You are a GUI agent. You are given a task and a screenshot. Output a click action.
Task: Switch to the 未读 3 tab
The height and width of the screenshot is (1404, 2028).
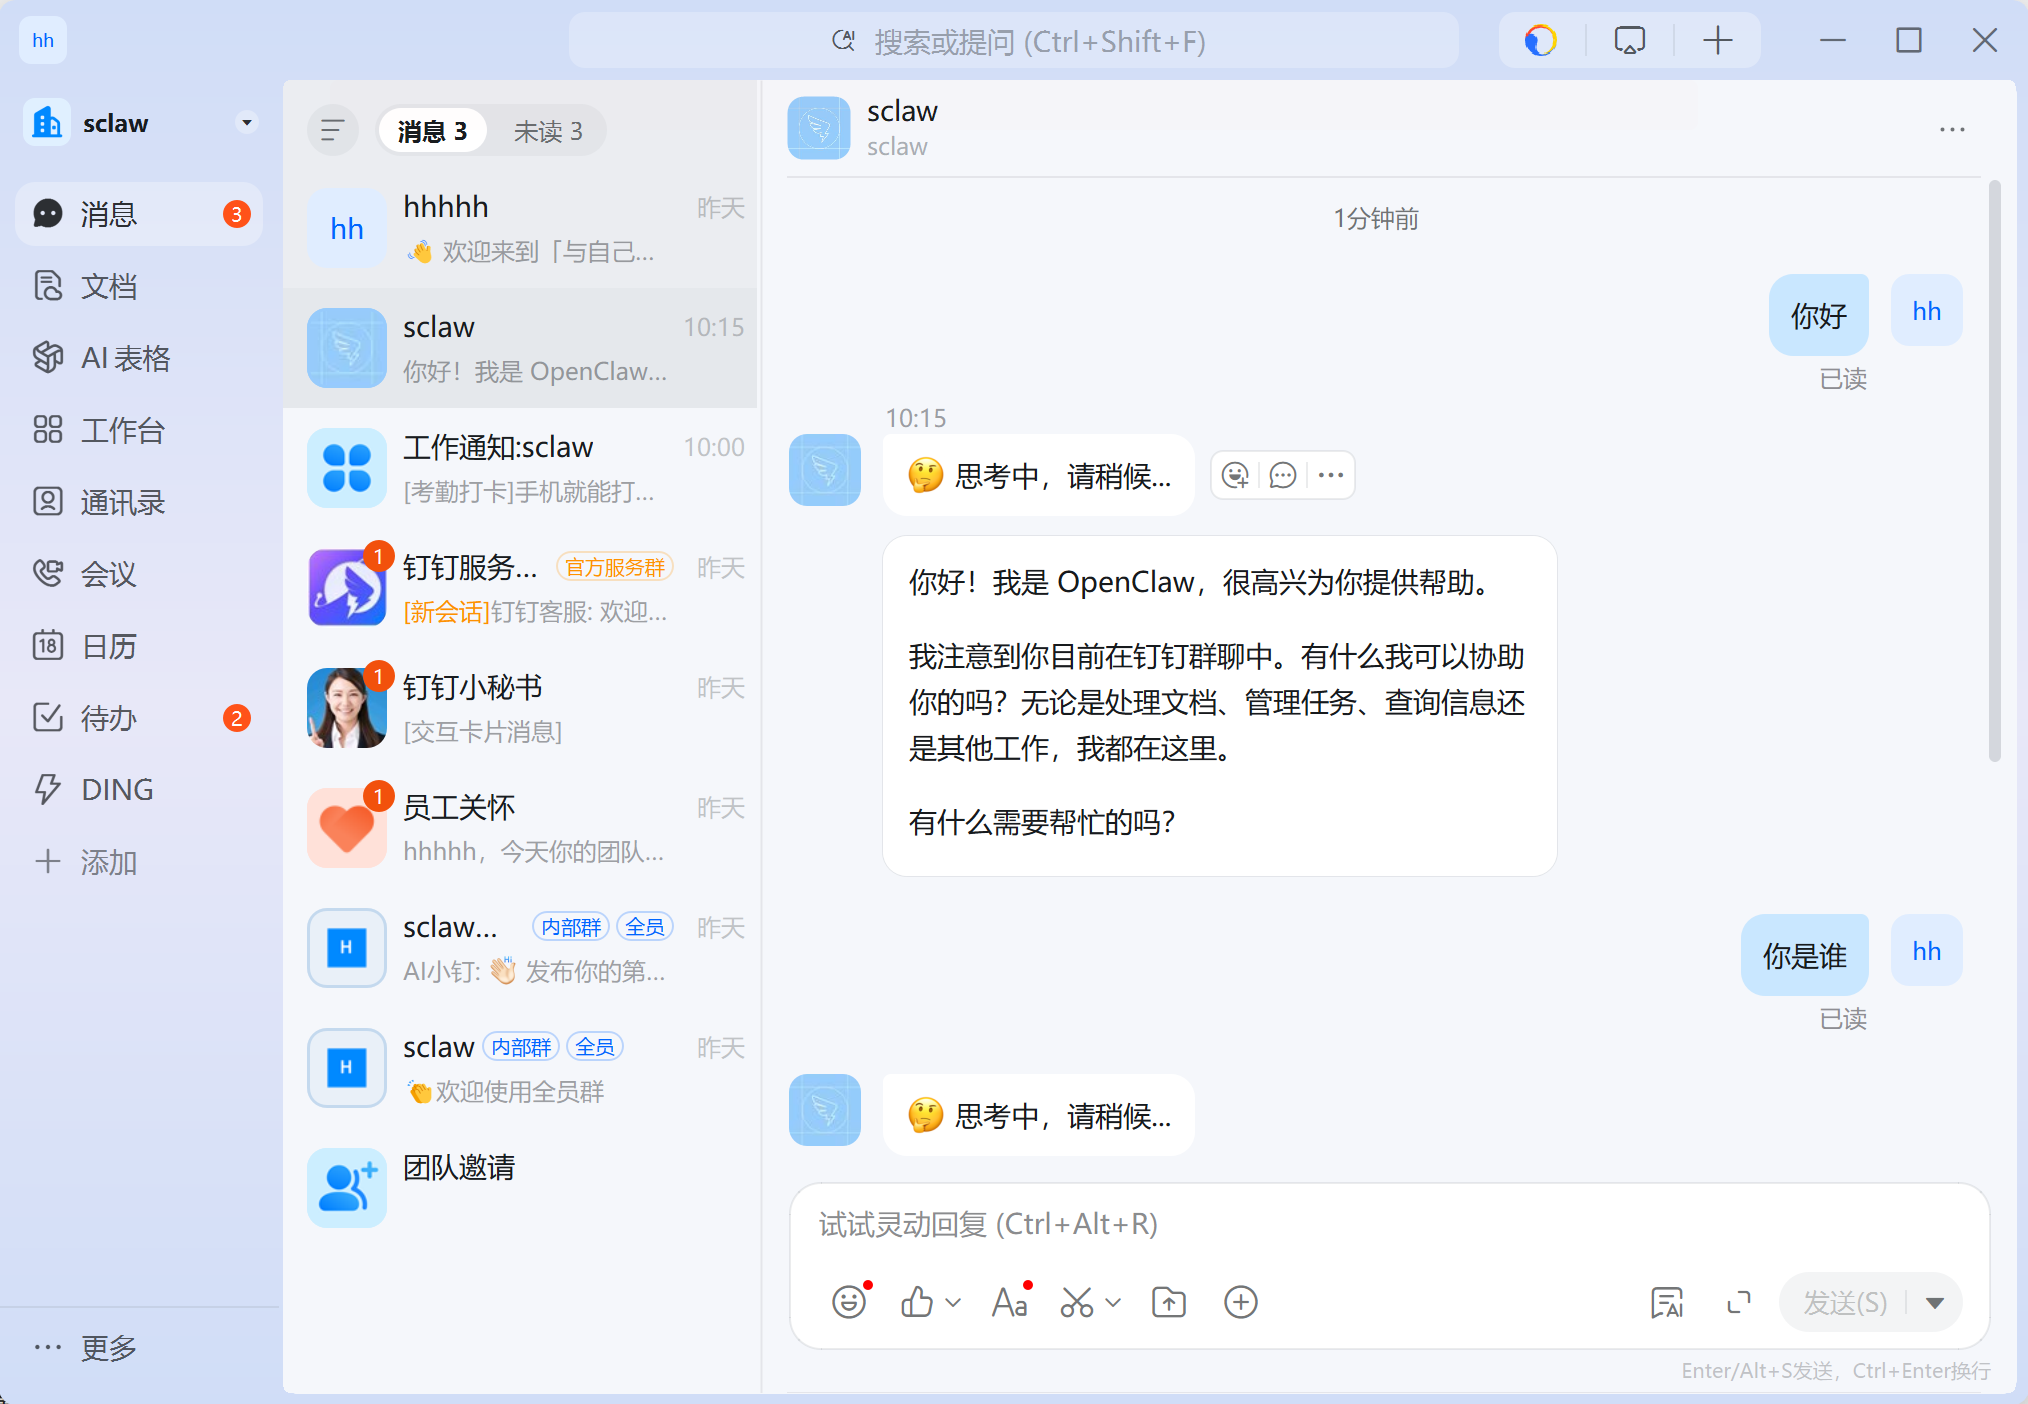[547, 131]
